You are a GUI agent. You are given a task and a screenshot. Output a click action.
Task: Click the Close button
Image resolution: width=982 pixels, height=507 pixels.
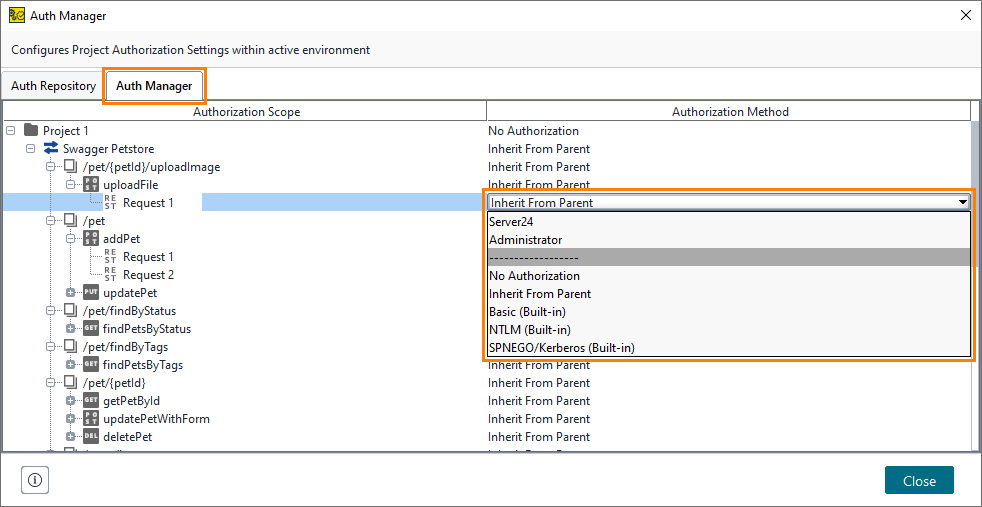coord(919,481)
